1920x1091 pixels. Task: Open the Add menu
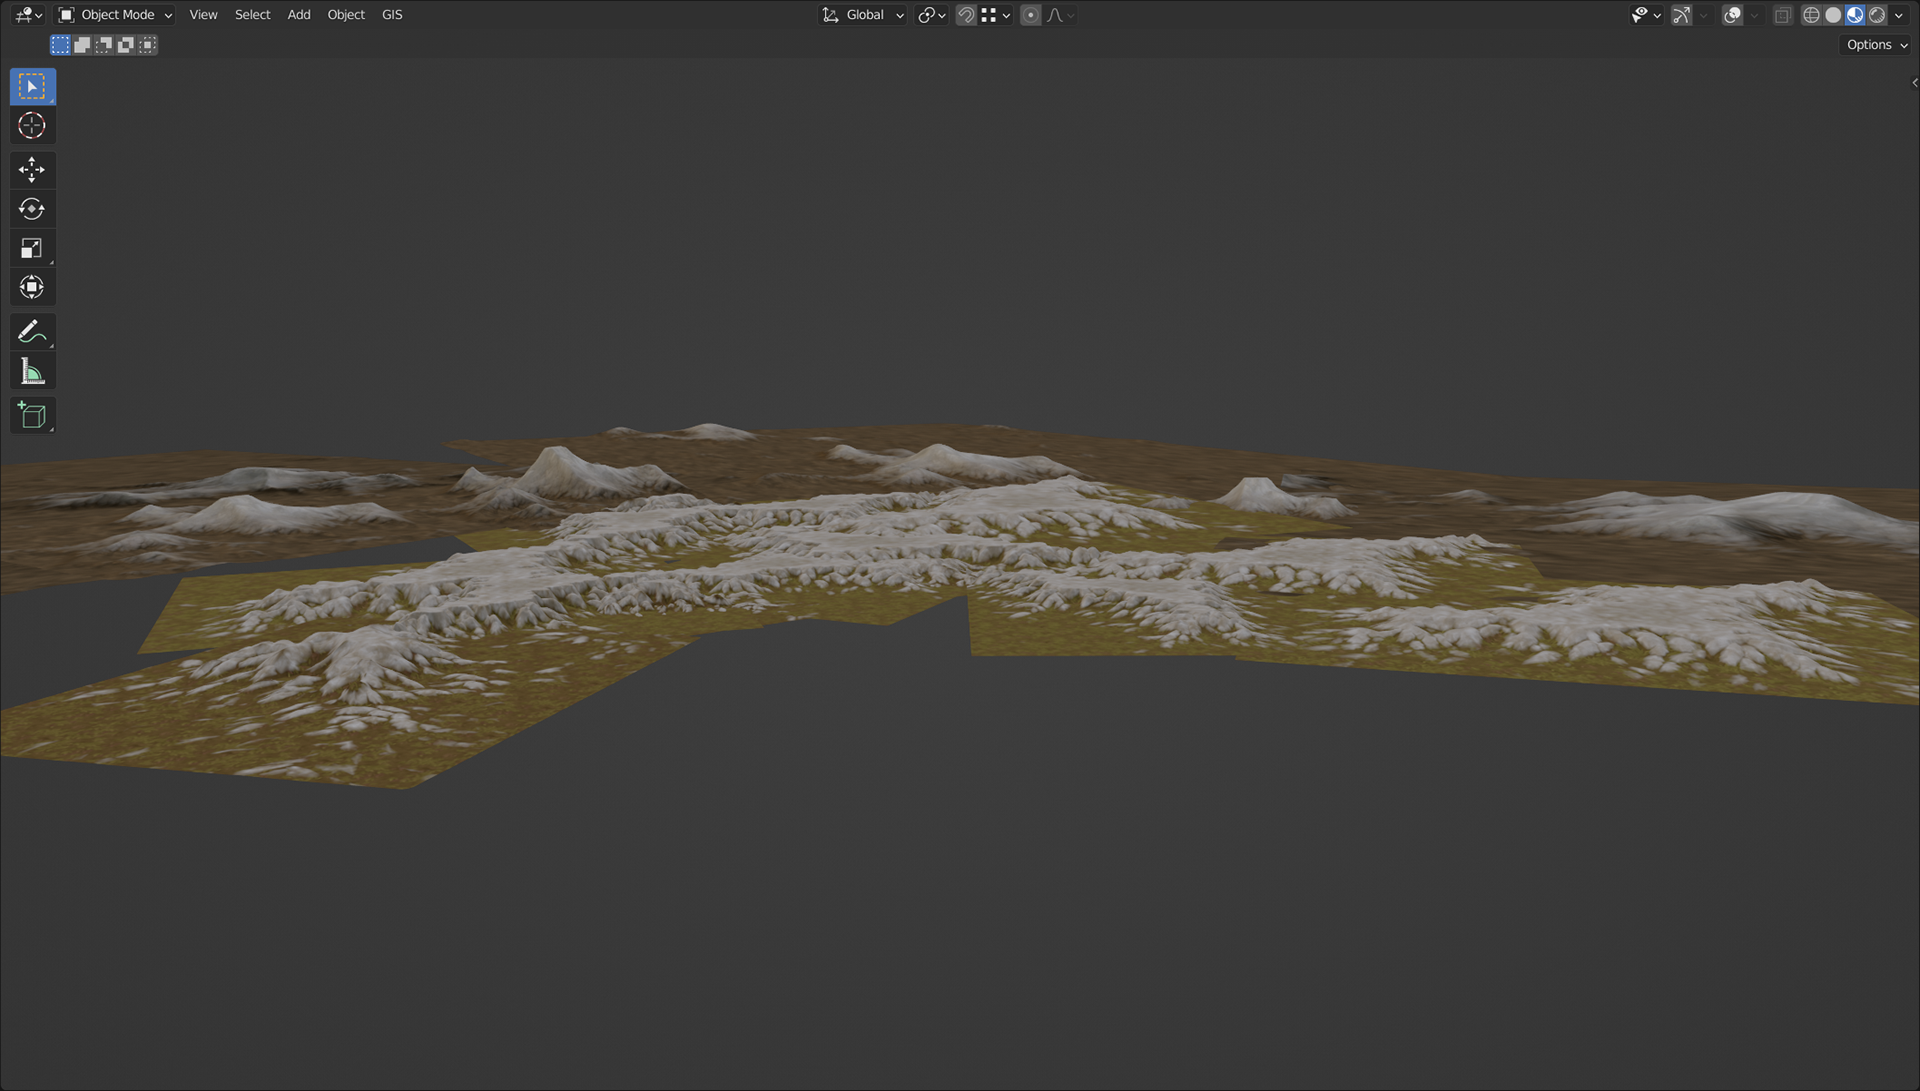click(299, 15)
